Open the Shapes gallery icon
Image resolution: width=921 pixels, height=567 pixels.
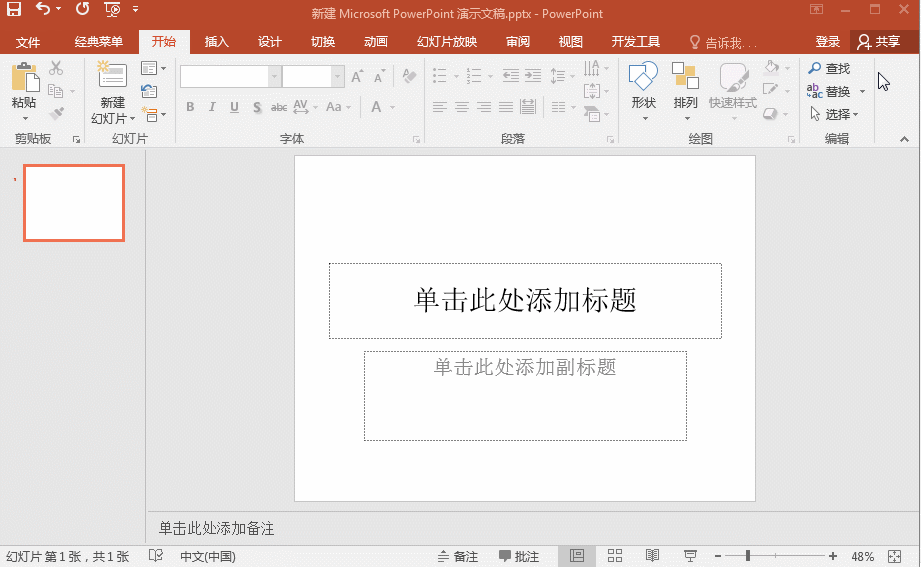coord(643,77)
